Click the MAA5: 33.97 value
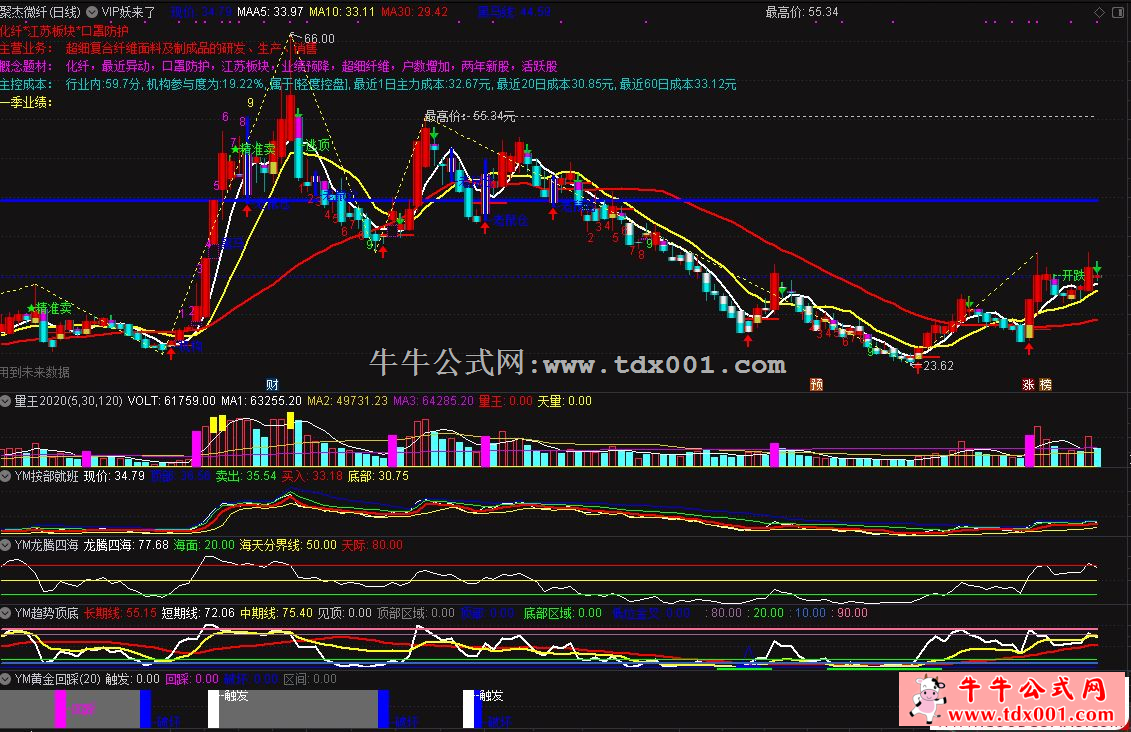 point(270,12)
